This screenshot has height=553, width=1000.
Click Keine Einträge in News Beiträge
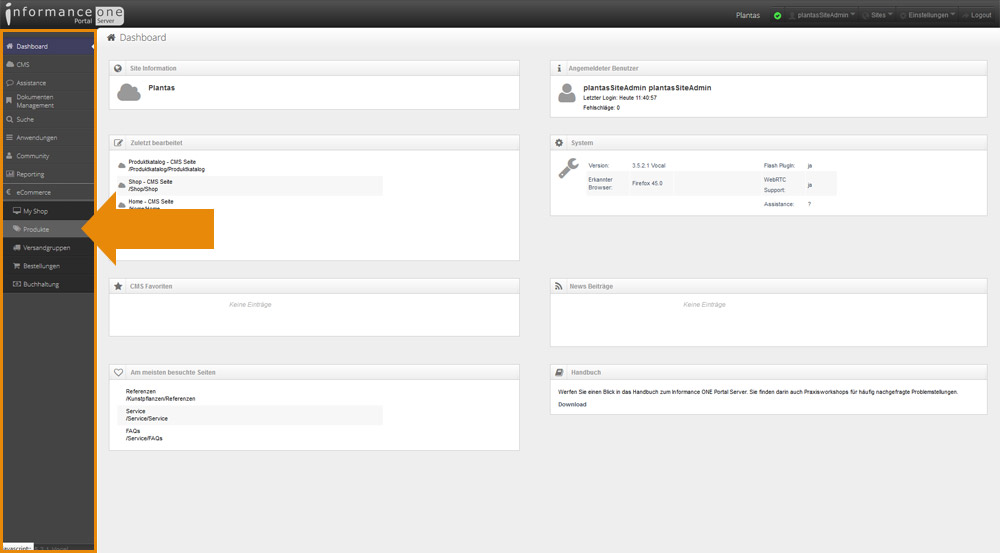[704, 305]
